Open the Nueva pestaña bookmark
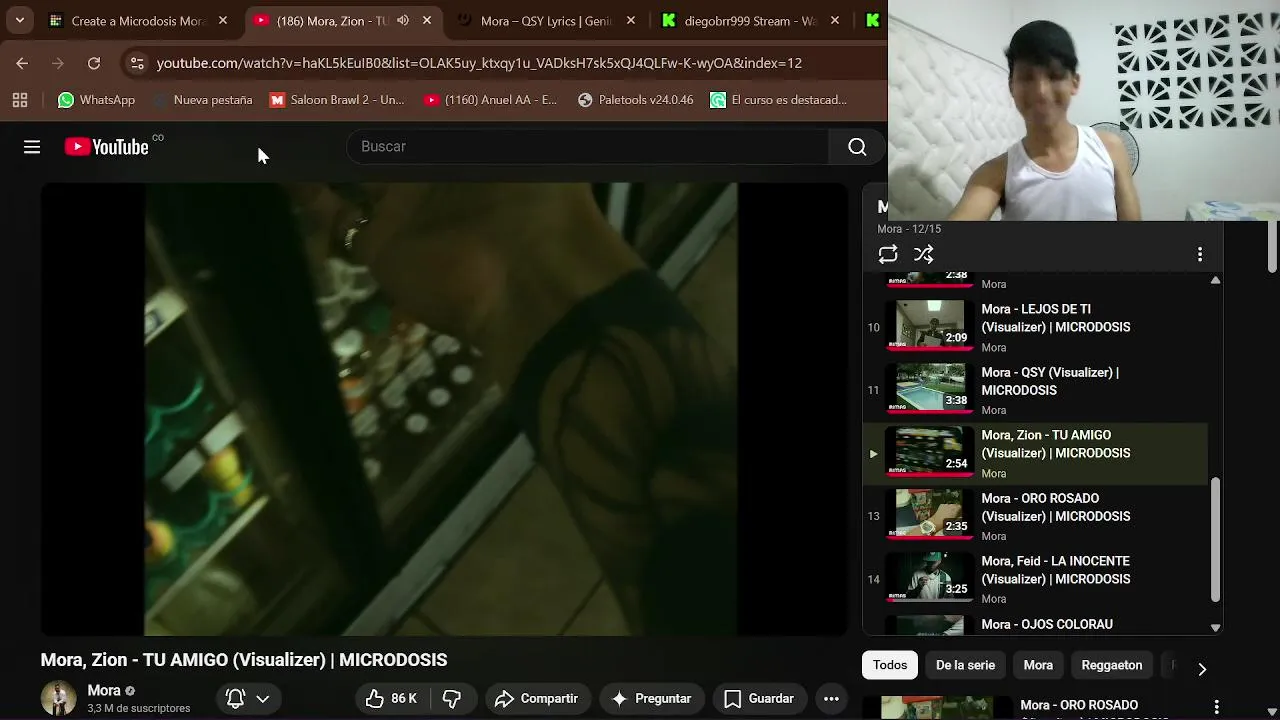The width and height of the screenshot is (1280, 720). (202, 100)
